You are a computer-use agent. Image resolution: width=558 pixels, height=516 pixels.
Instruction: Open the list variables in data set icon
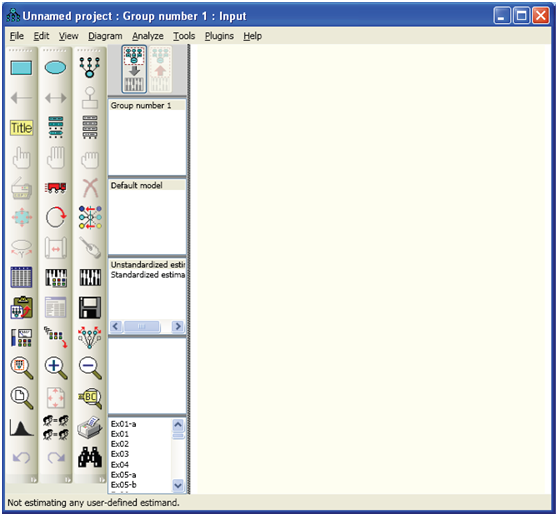click(90, 127)
